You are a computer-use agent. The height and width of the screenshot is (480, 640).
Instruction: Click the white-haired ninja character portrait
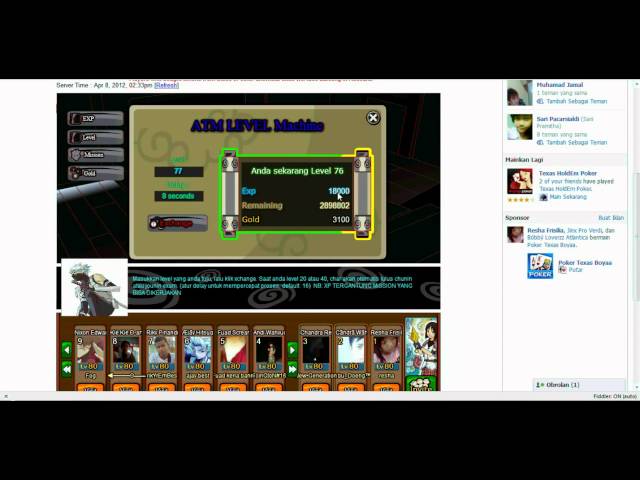tap(94, 287)
